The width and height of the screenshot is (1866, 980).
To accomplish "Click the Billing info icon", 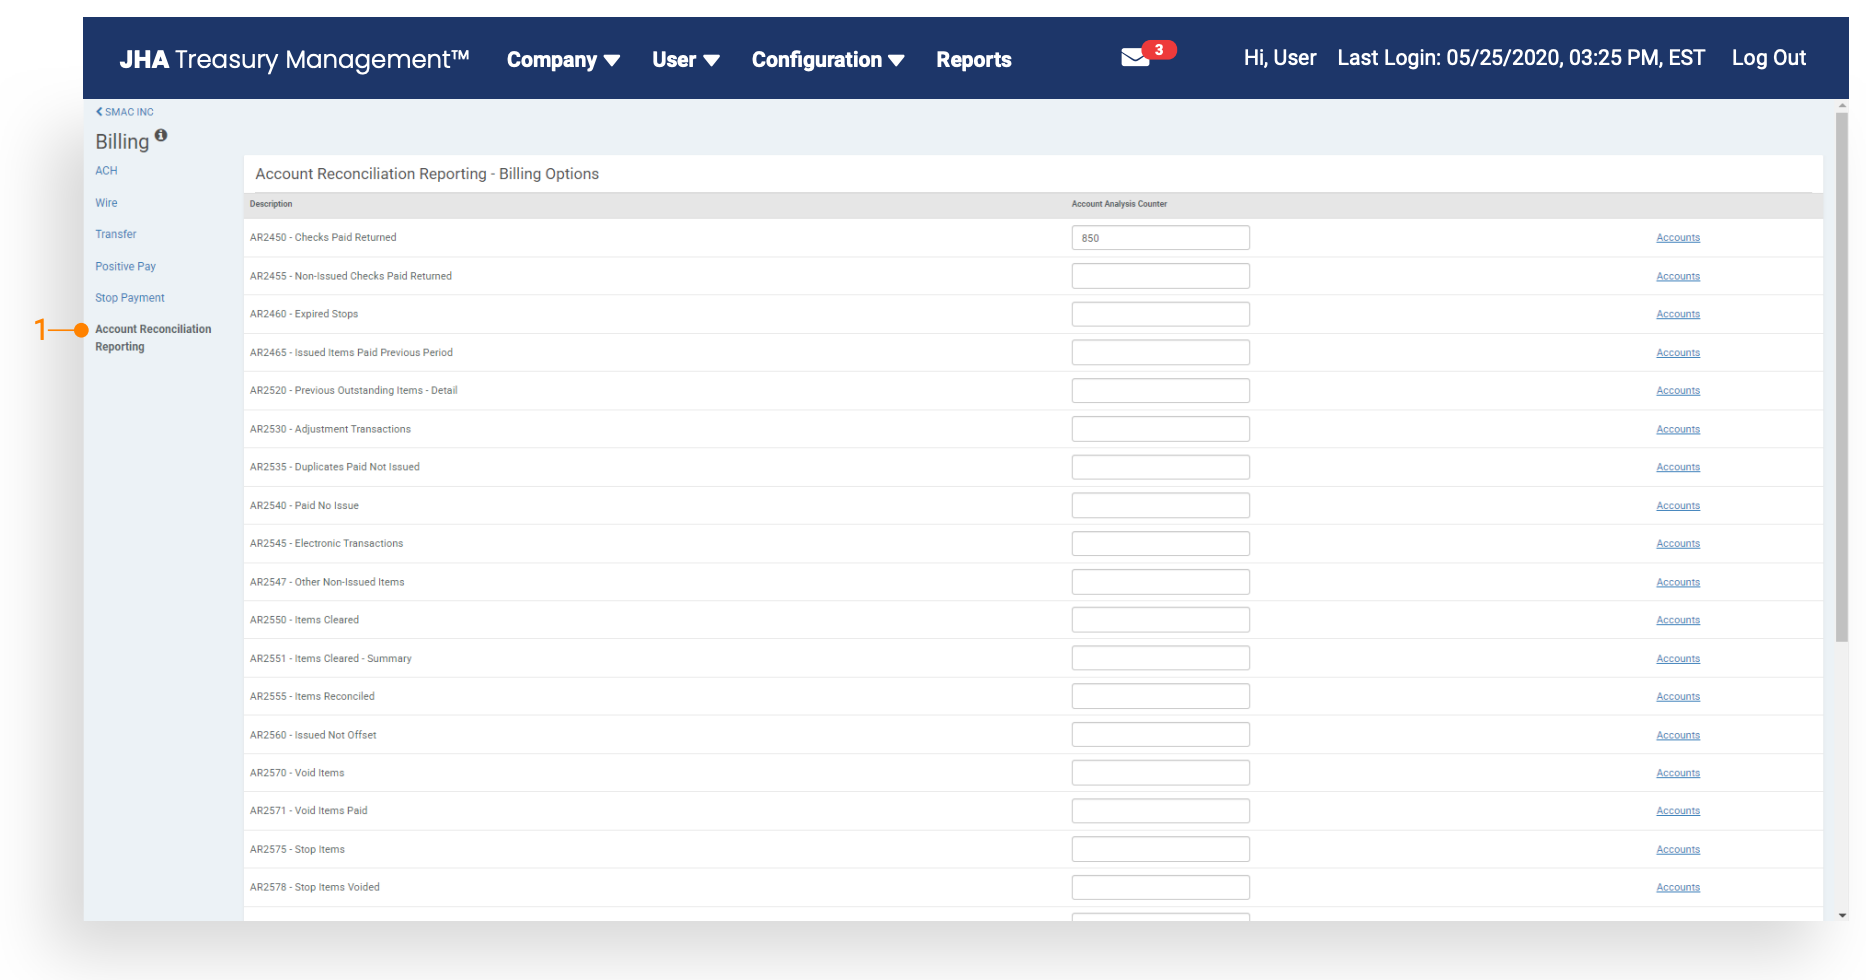I will [x=161, y=135].
